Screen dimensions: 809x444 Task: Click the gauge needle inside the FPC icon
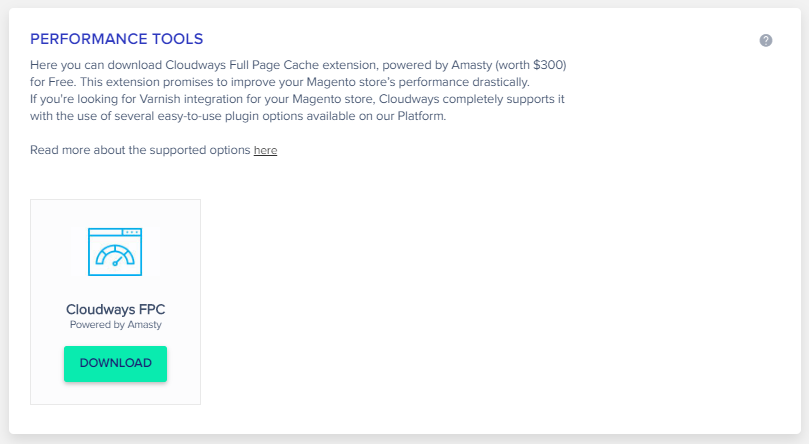tap(118, 260)
